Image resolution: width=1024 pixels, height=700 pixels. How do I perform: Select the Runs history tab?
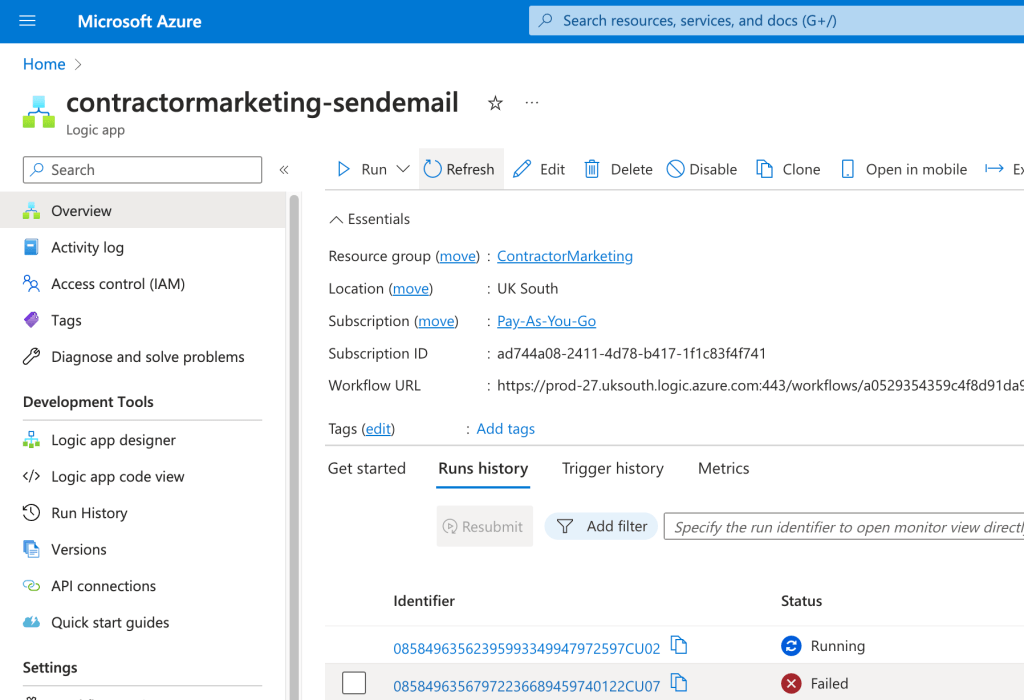[x=483, y=468]
